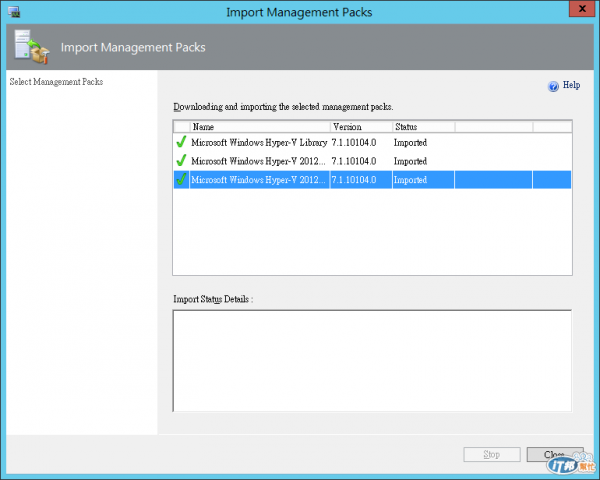This screenshot has width=600, height=480.
Task: Select the Select Management Packs step
Action: click(56, 82)
